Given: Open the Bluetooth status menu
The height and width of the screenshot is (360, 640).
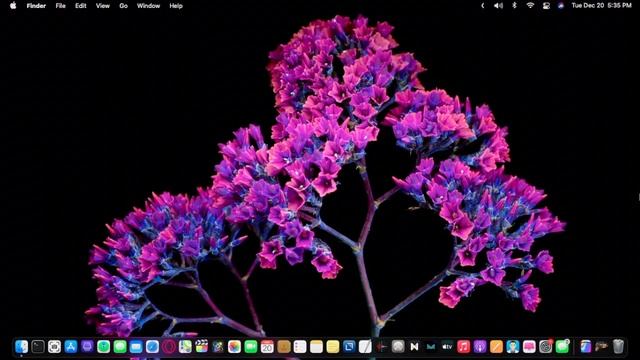Looking at the screenshot, I should [x=514, y=6].
